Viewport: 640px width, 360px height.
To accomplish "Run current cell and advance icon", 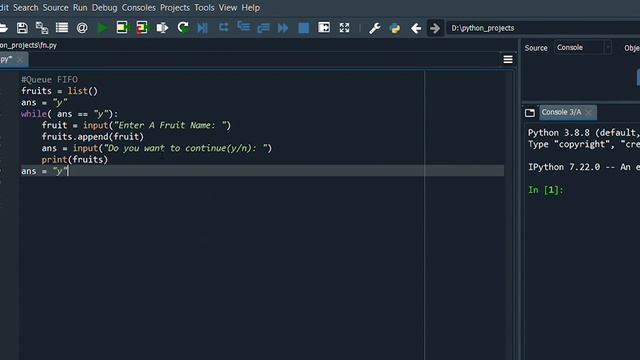I will [142, 27].
